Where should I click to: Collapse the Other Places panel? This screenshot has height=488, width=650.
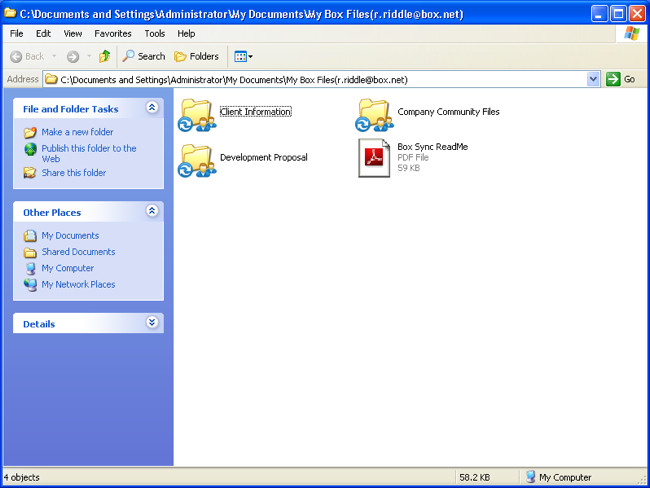[152, 211]
